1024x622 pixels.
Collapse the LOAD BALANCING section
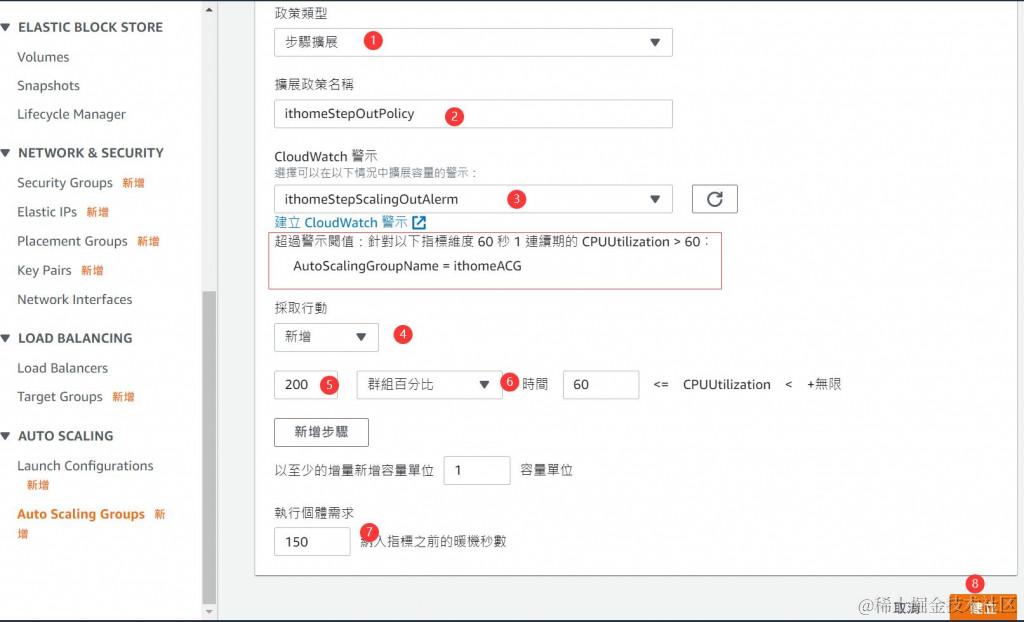coord(6,338)
